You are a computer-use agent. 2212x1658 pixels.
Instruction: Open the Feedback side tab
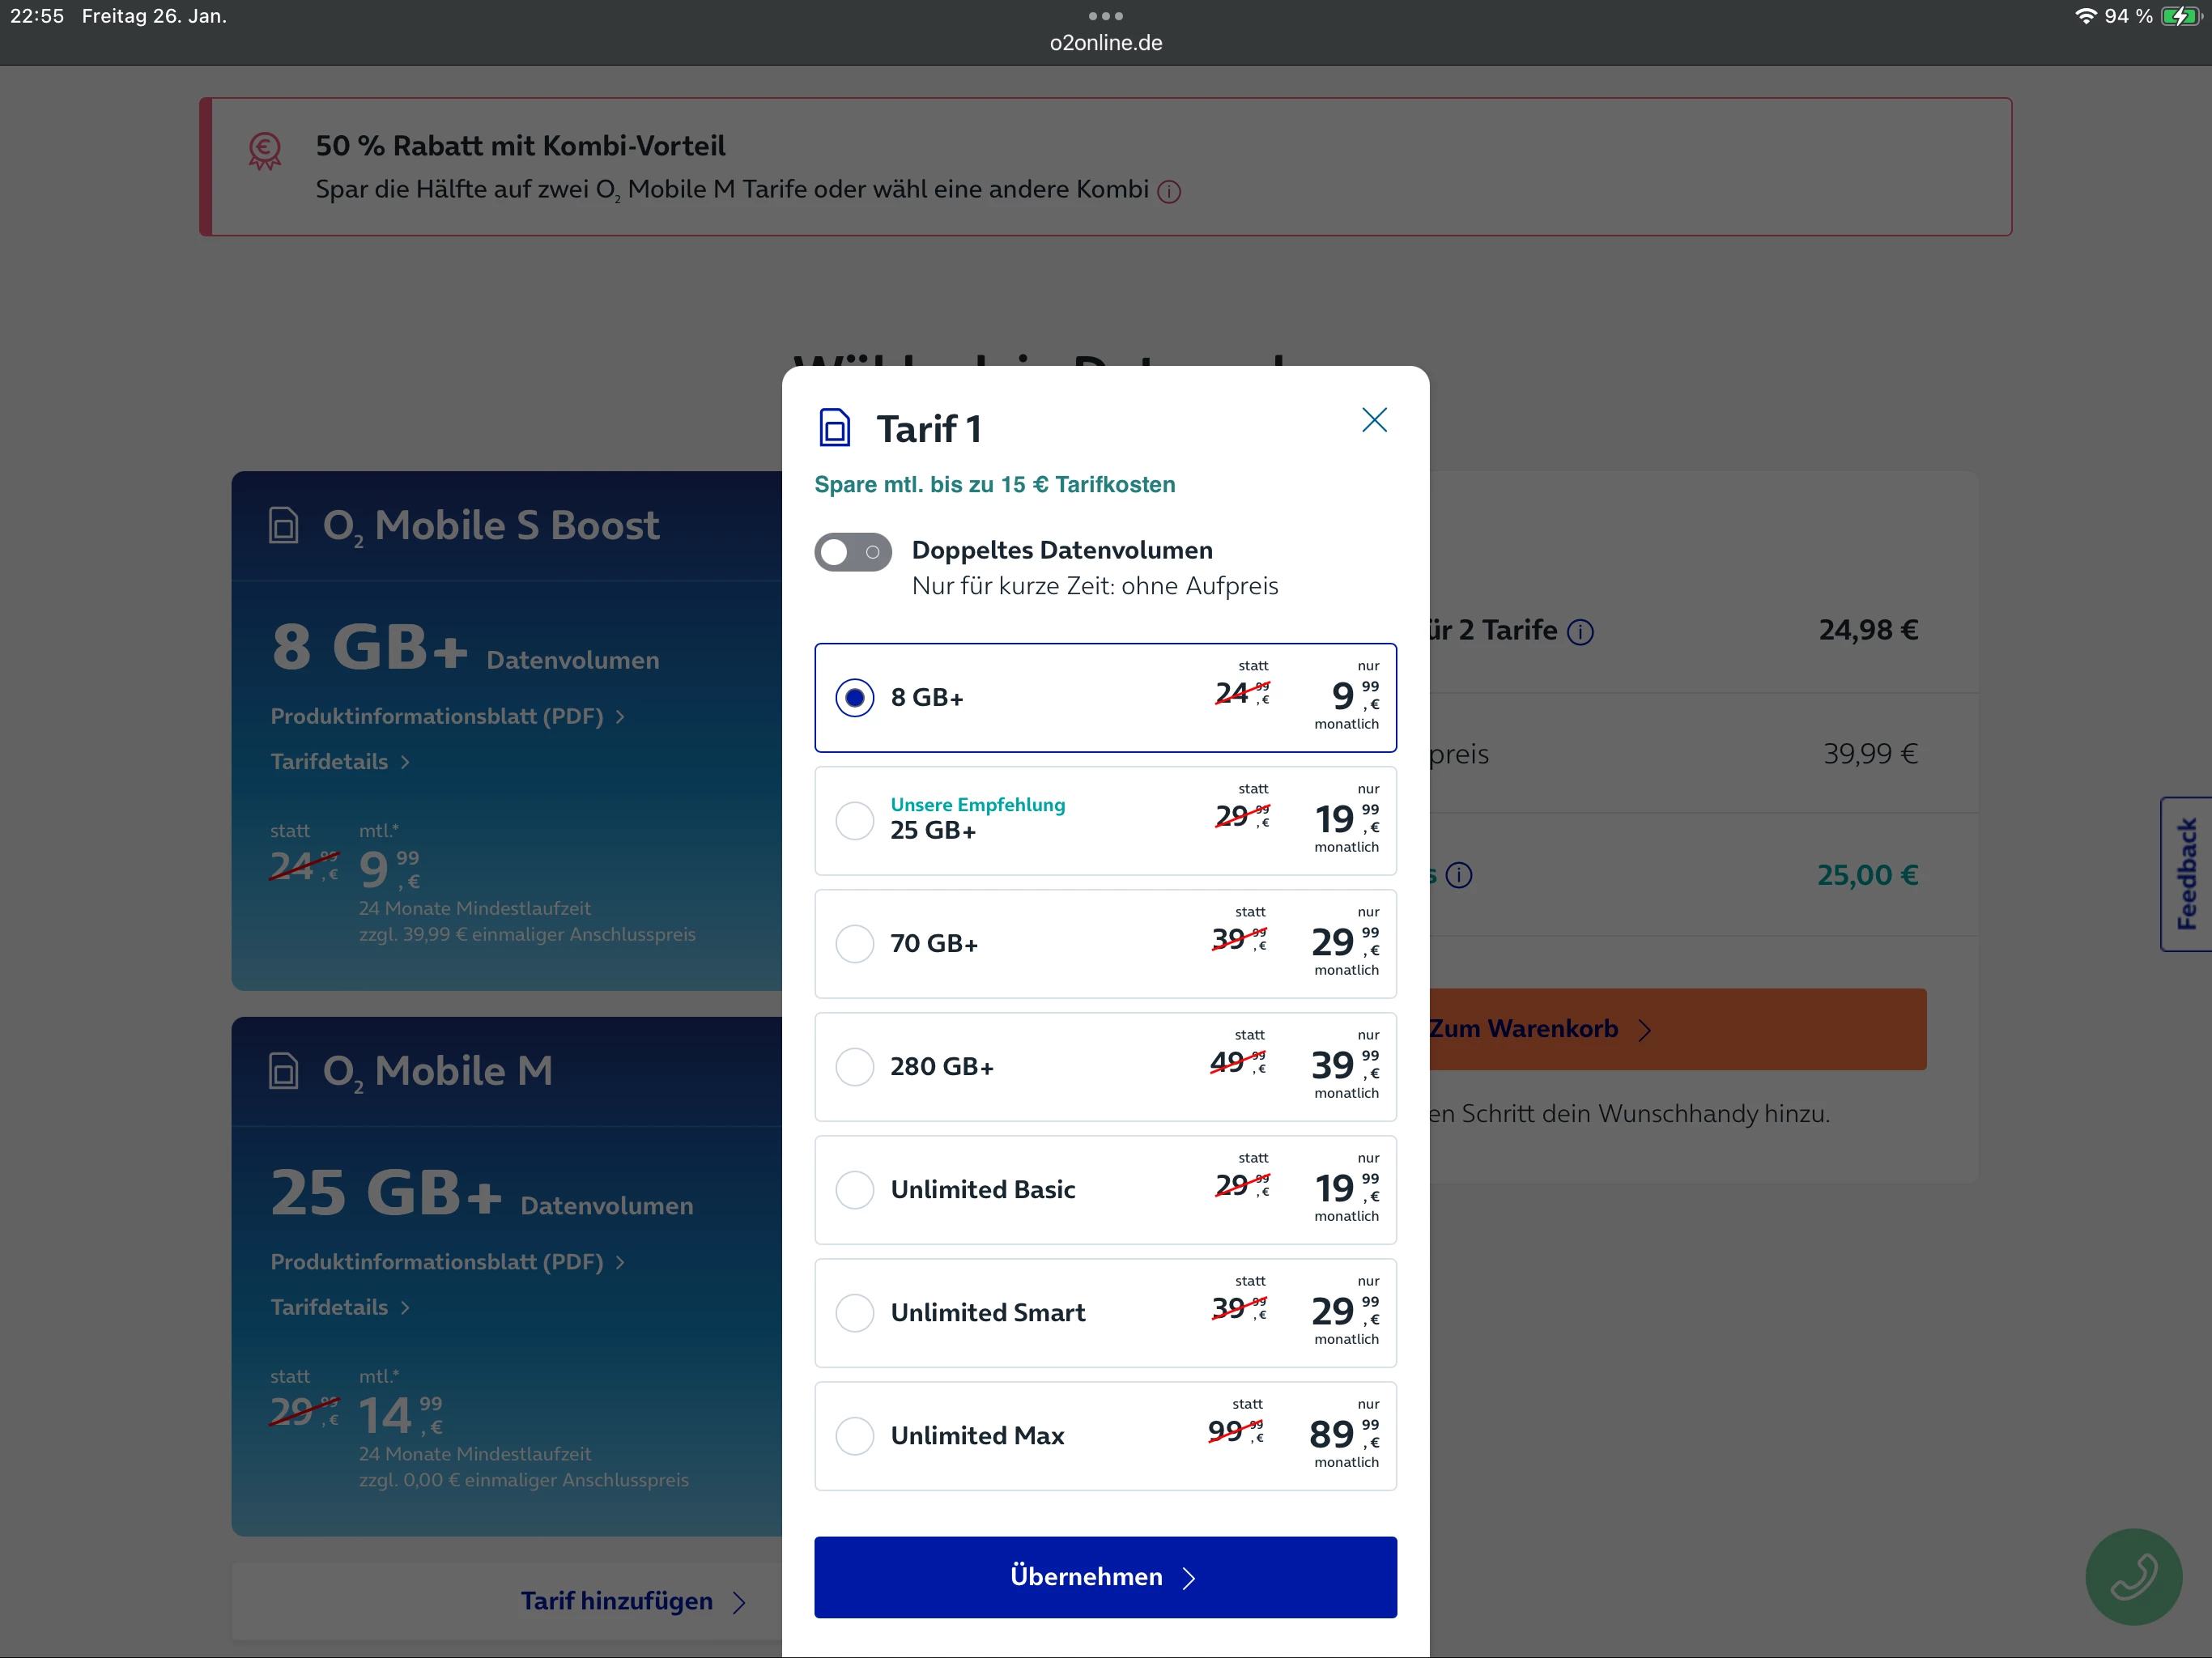pos(2186,874)
